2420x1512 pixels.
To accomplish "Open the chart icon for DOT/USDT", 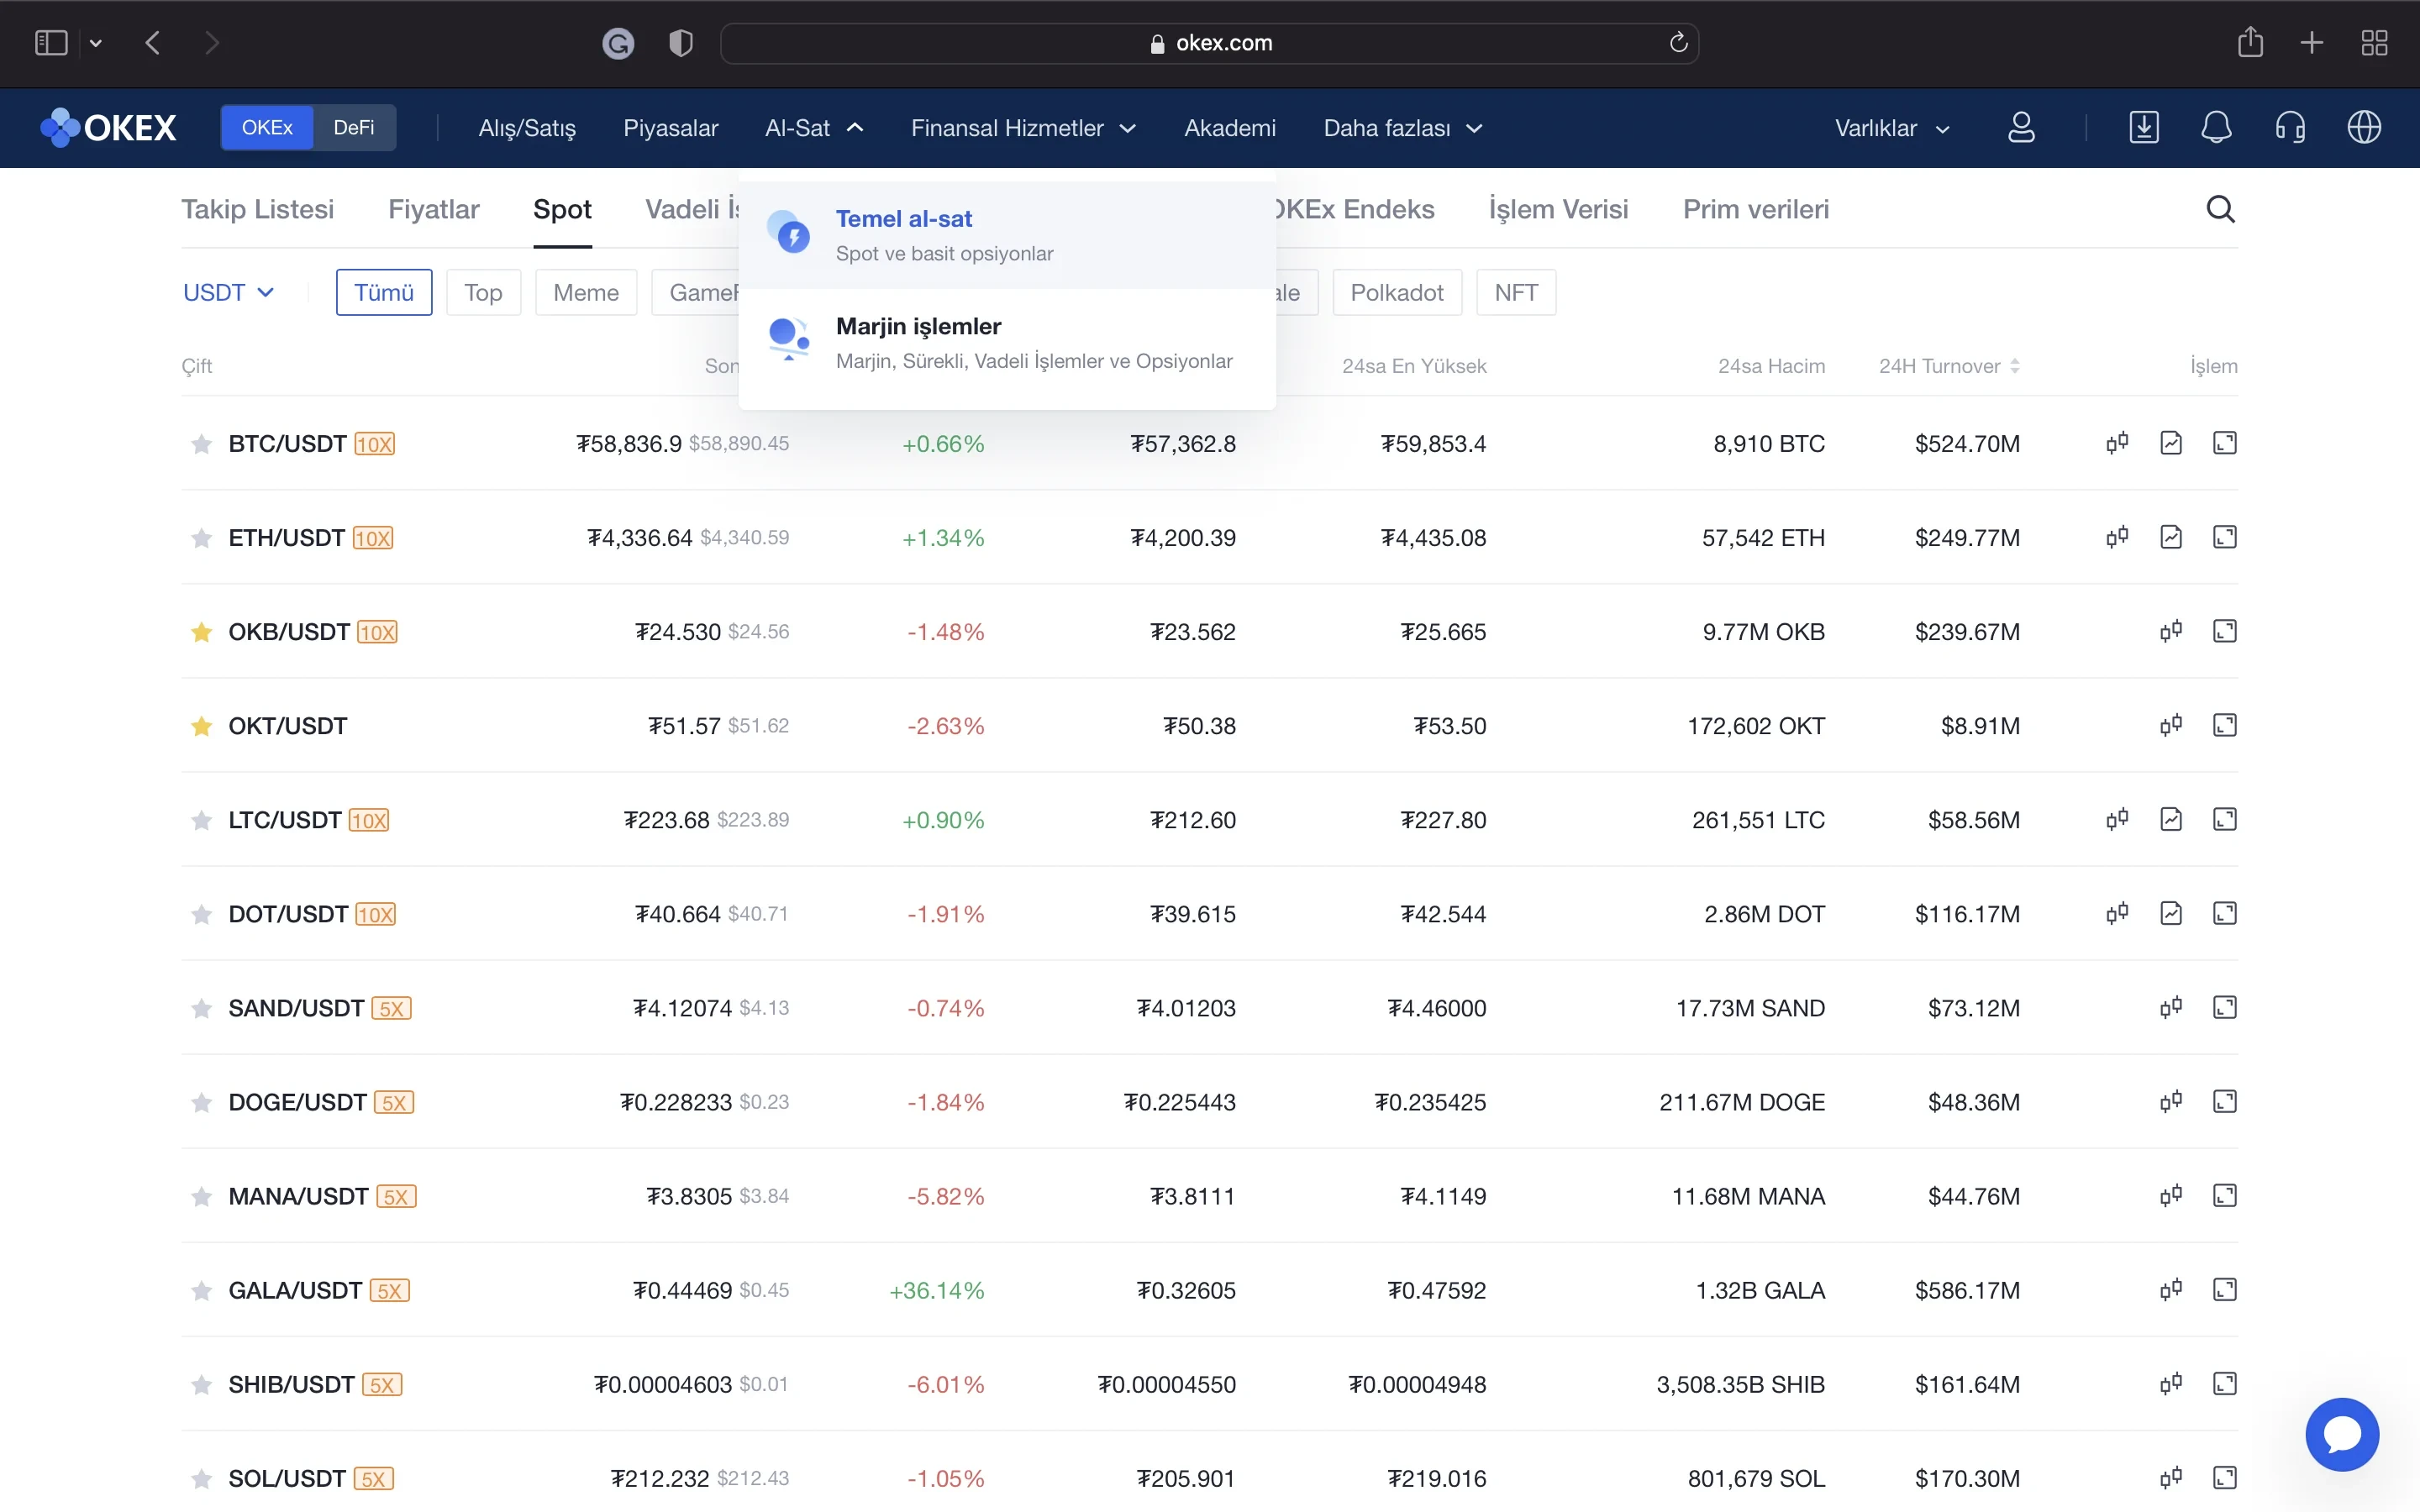I will click(2171, 913).
